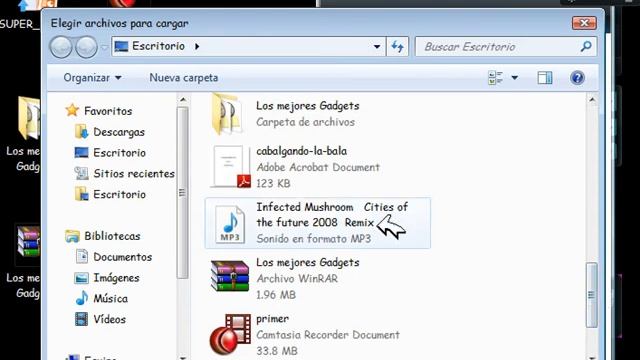Select Descargas in Favoritos
This screenshot has width=640, height=360.
119,132
